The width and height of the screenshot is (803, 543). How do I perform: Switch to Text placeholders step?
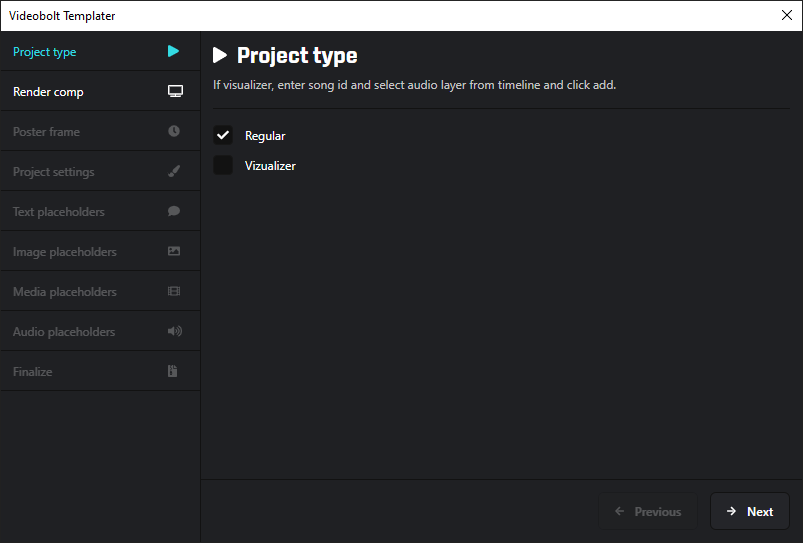point(100,211)
